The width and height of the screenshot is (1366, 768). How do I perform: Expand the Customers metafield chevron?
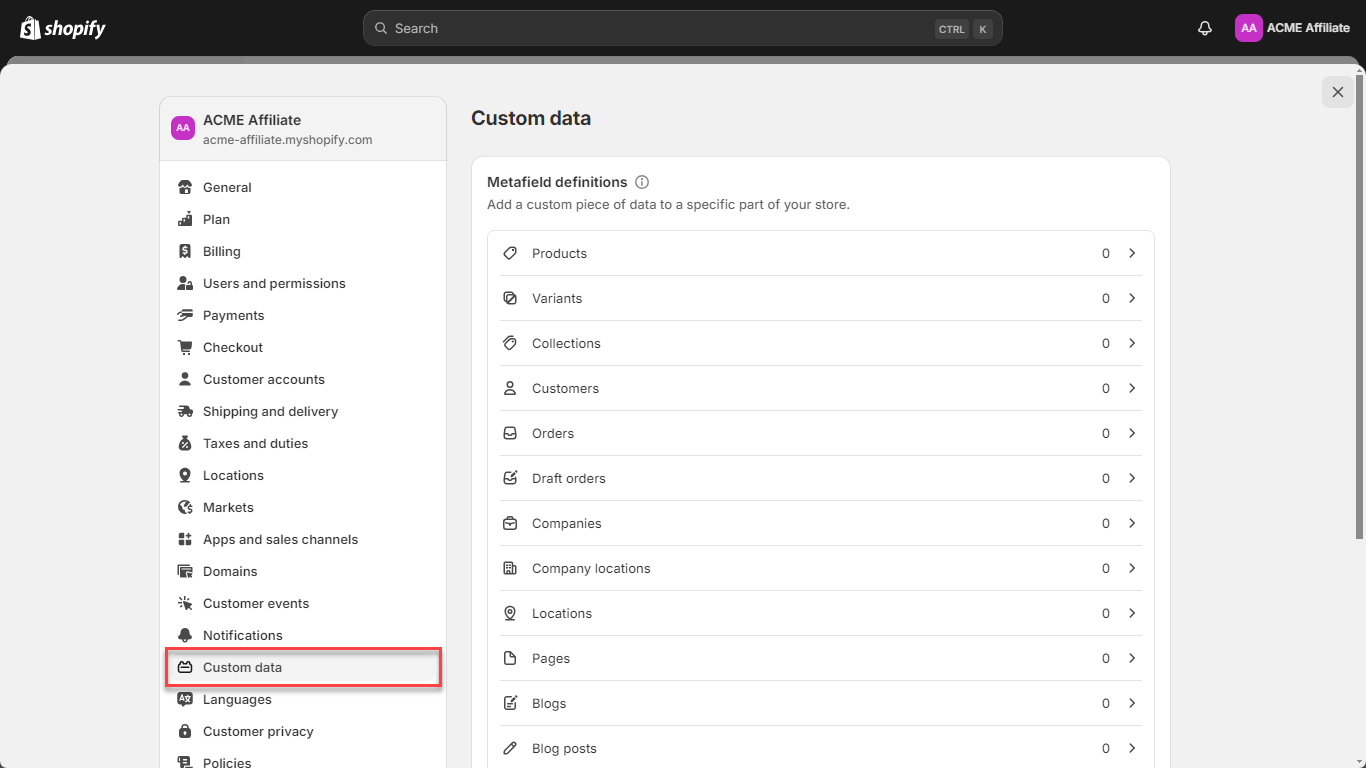pos(1132,388)
